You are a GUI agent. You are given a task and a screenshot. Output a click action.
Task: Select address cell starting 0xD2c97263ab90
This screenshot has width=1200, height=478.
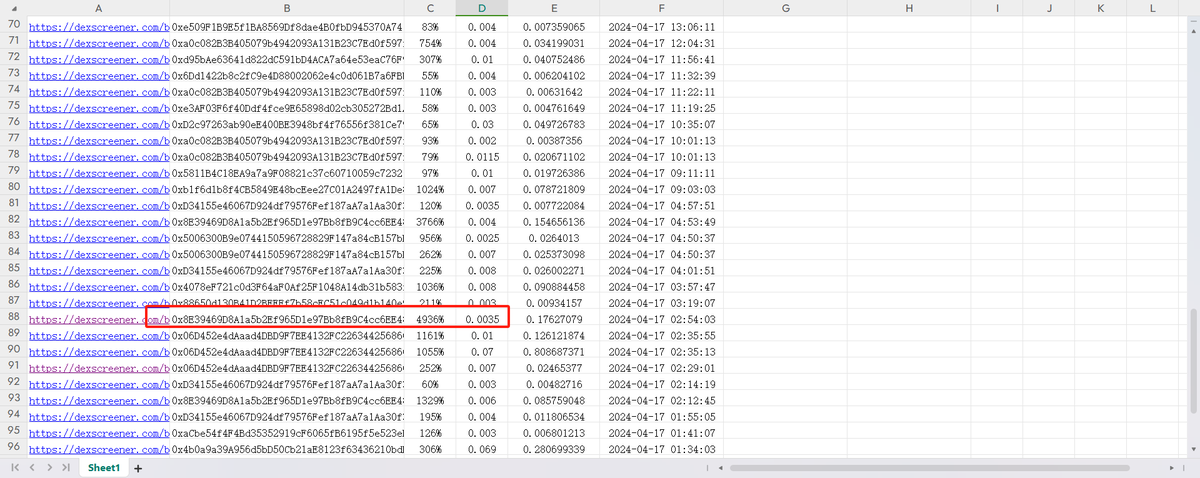287,124
